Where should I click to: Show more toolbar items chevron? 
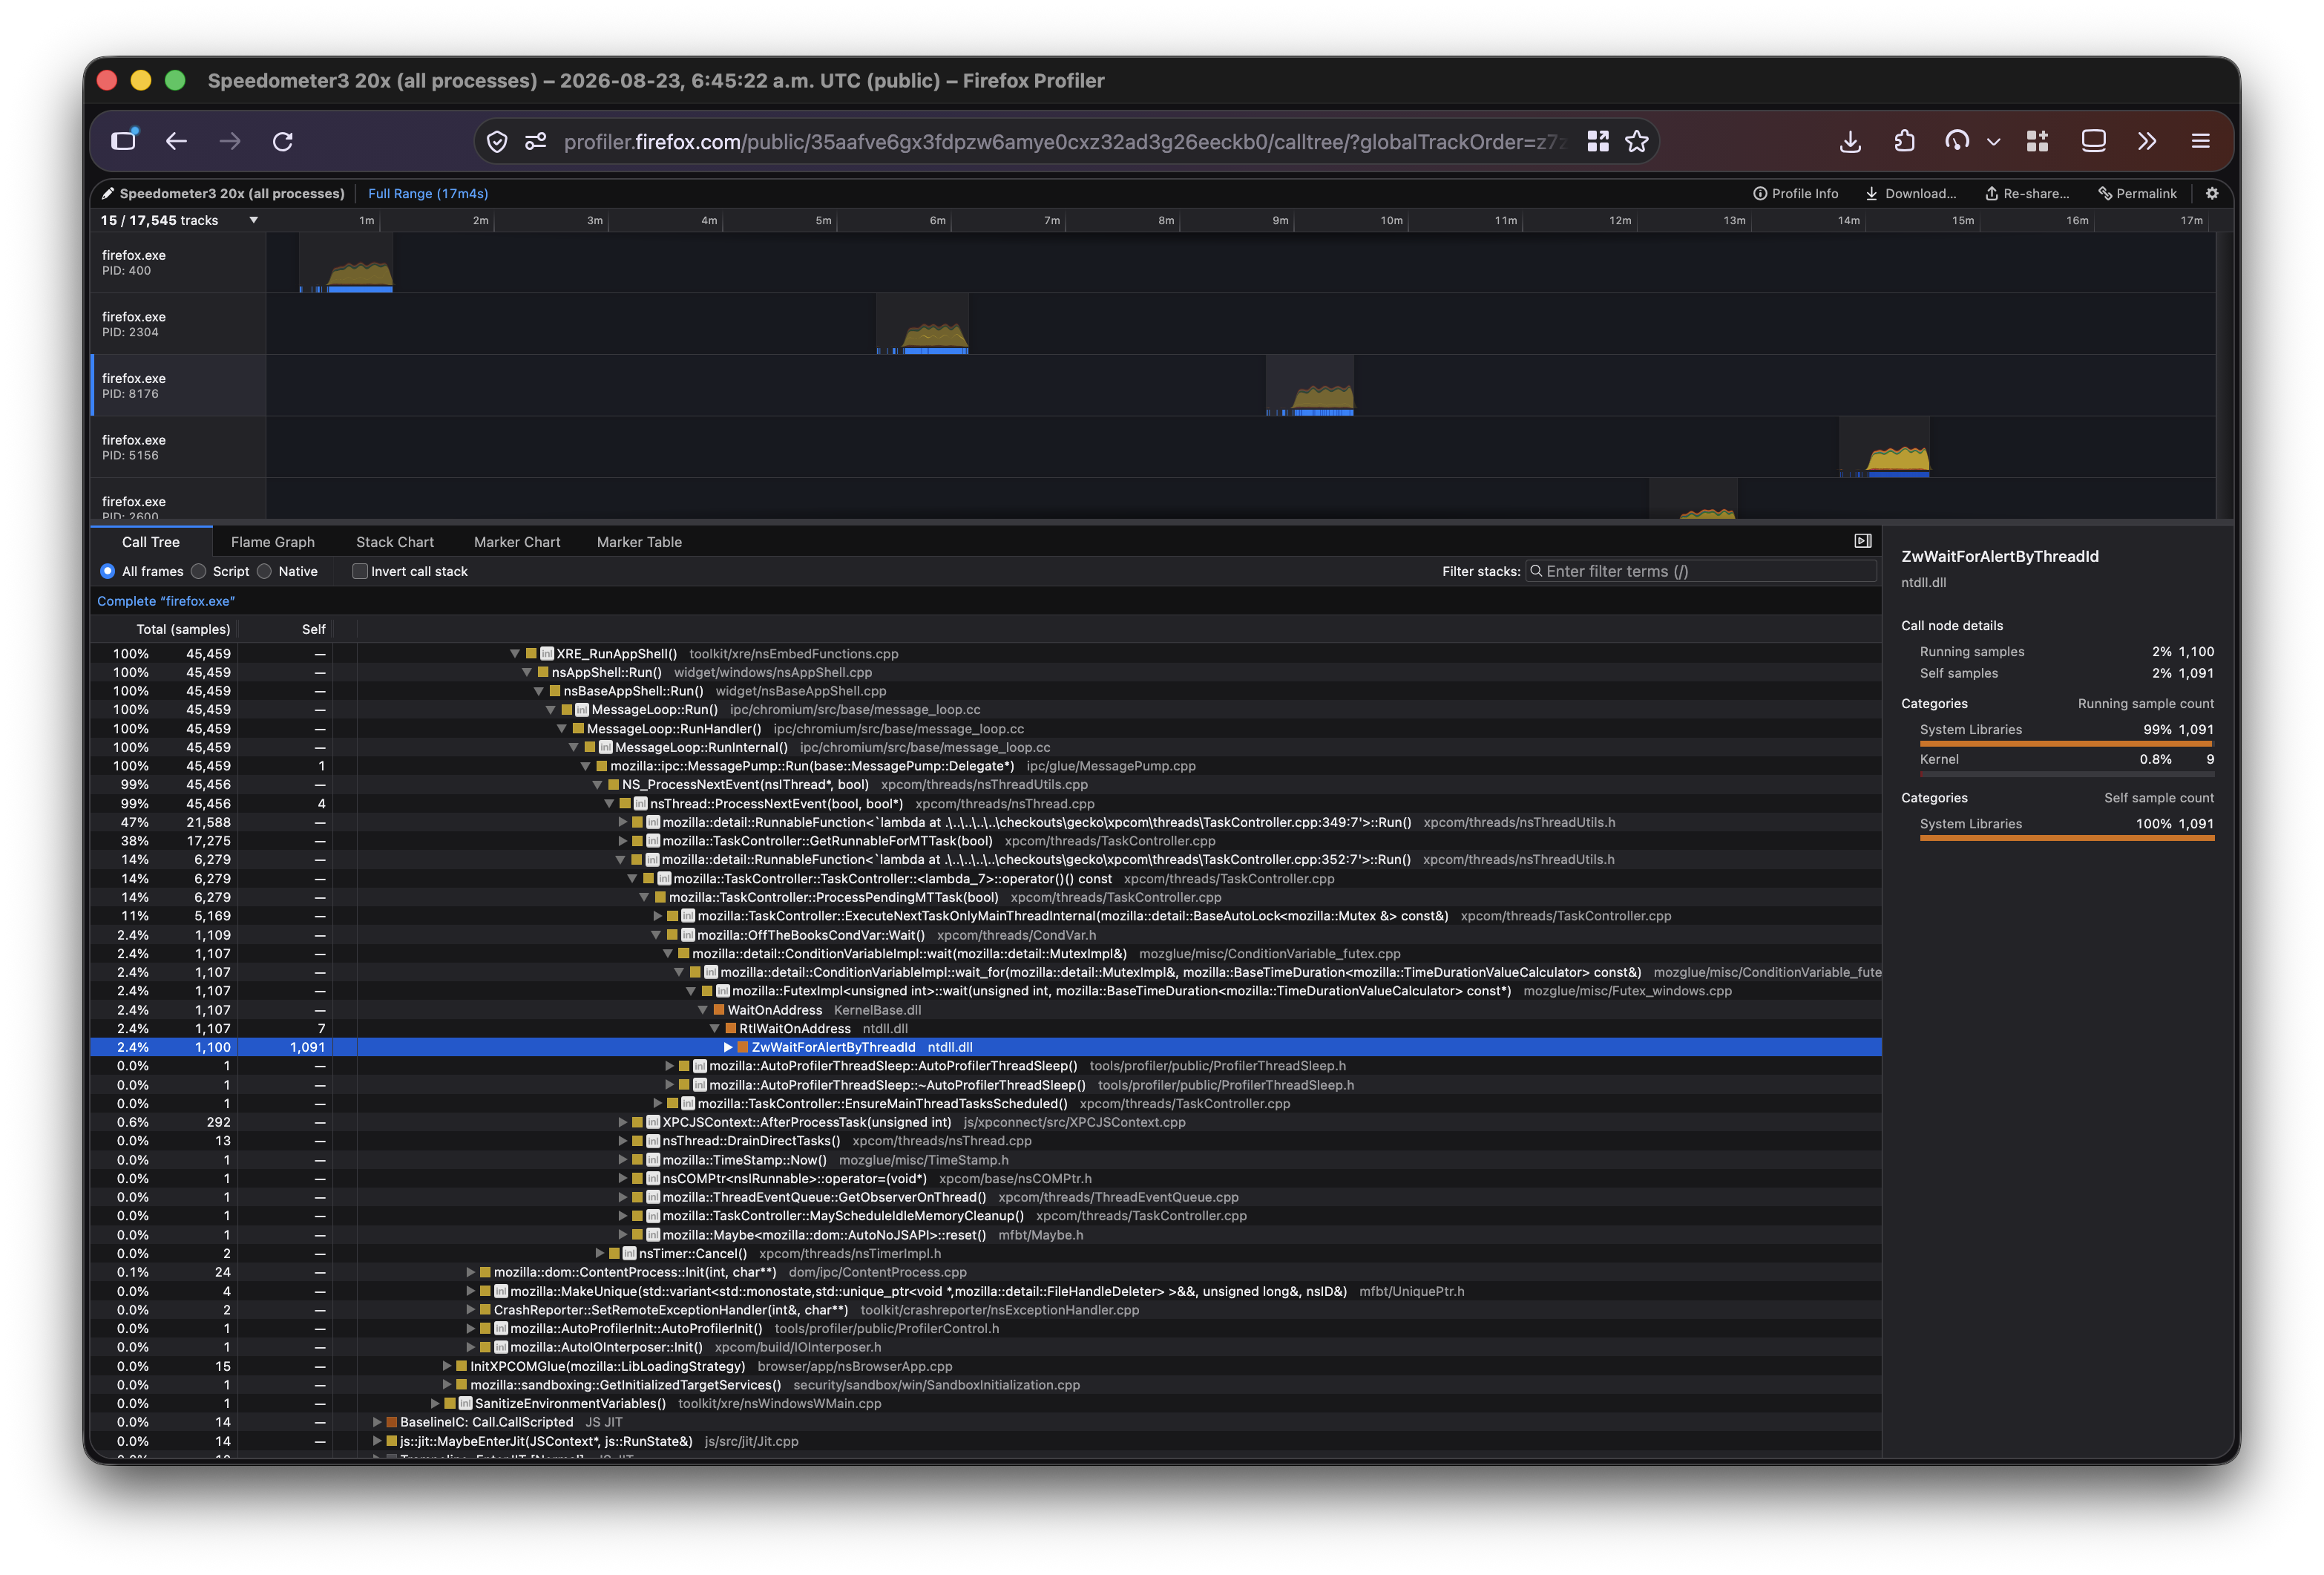(2147, 141)
